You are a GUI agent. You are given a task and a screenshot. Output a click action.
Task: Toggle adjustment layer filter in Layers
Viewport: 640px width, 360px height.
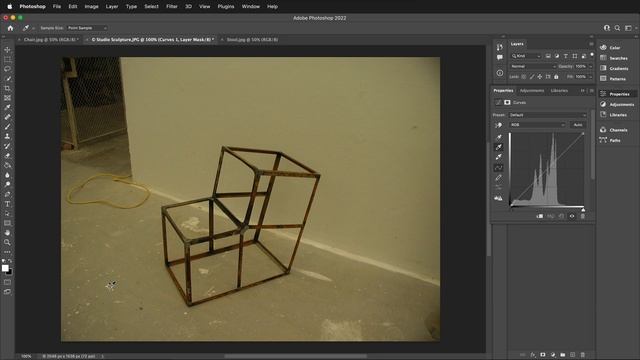[557, 56]
